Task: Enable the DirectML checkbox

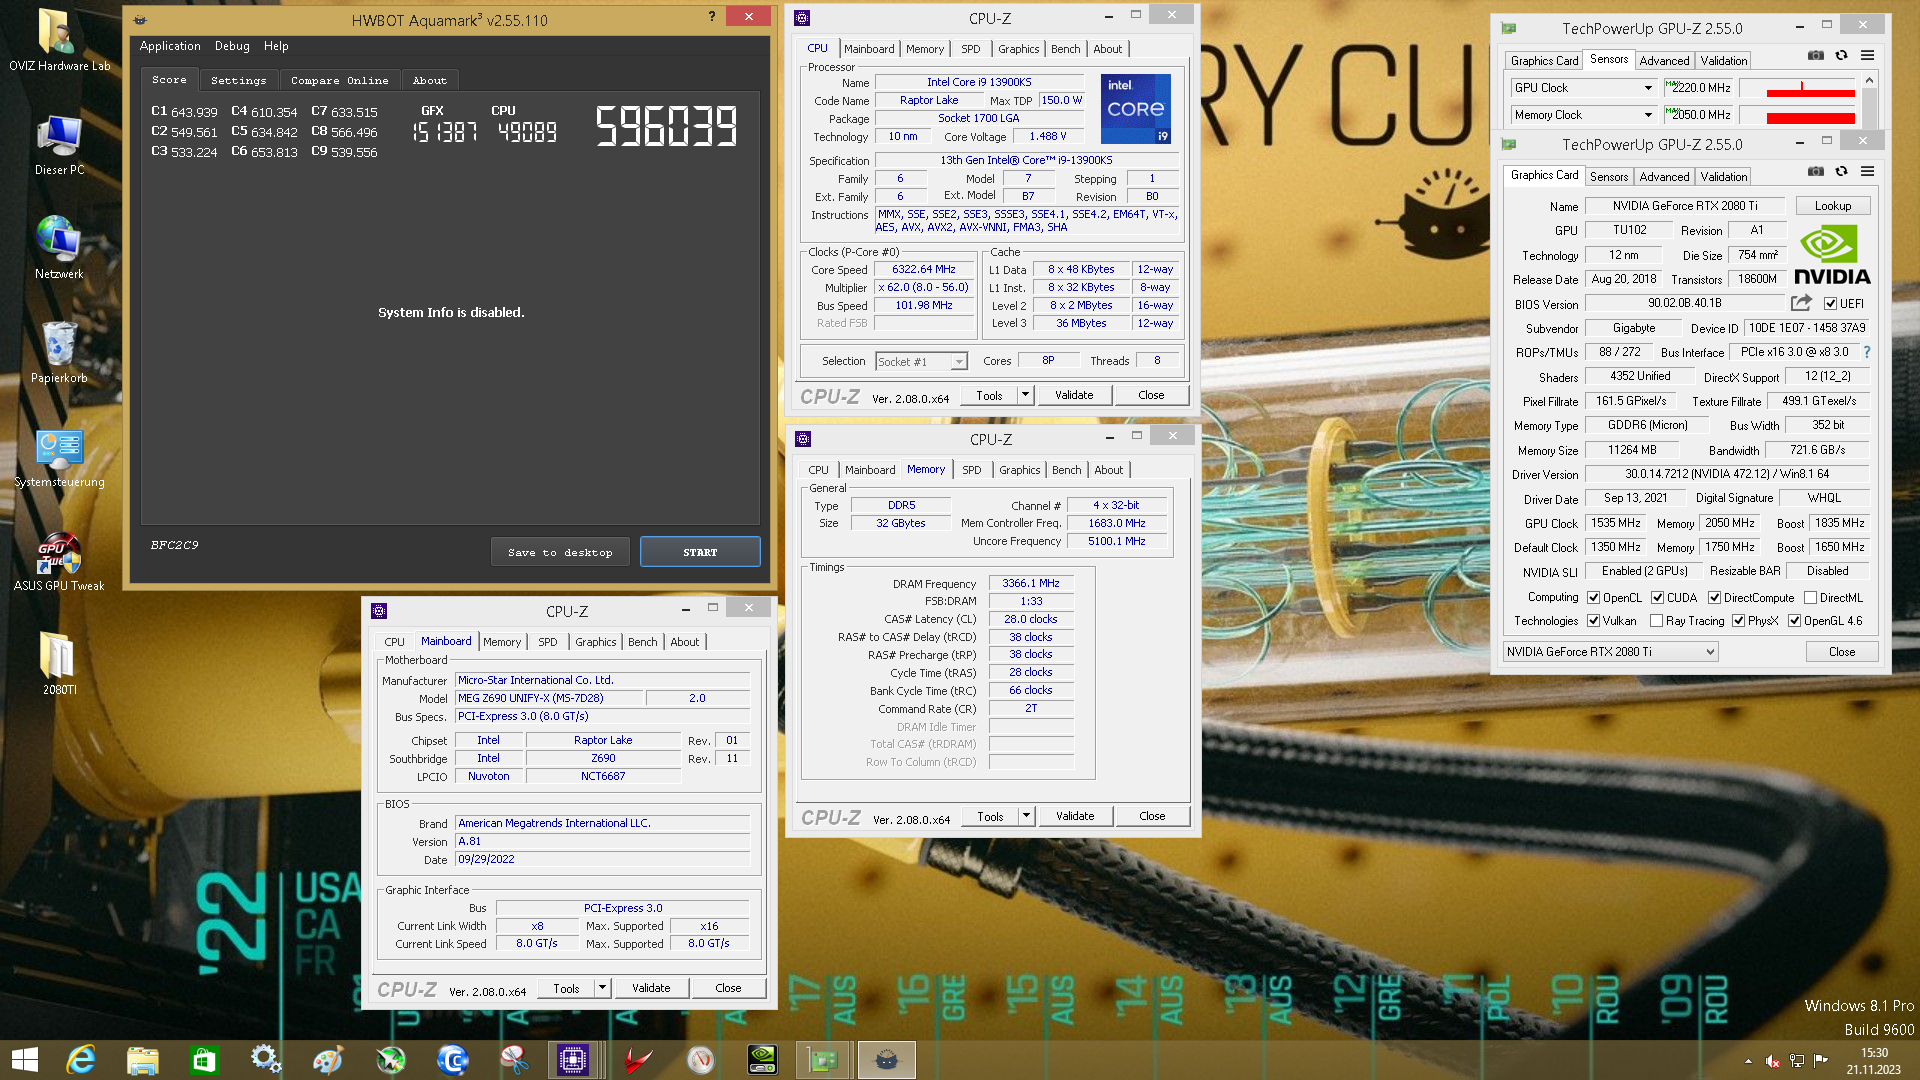Action: click(x=1810, y=598)
